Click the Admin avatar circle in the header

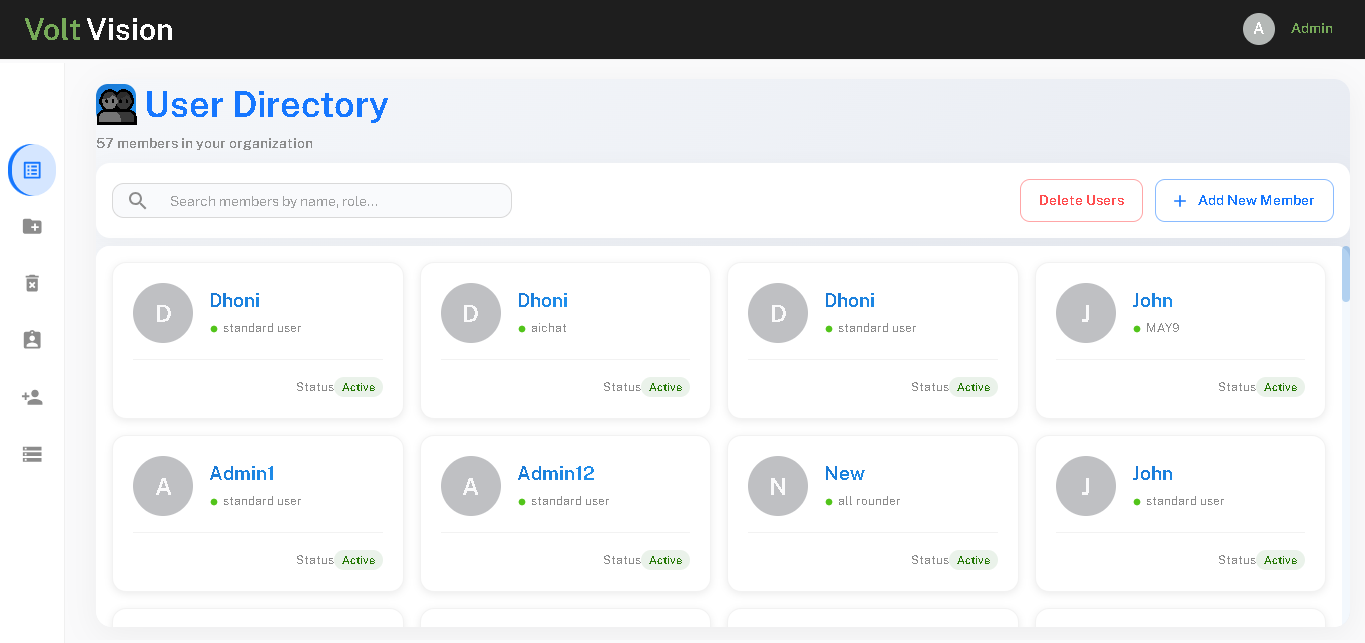point(1259,28)
